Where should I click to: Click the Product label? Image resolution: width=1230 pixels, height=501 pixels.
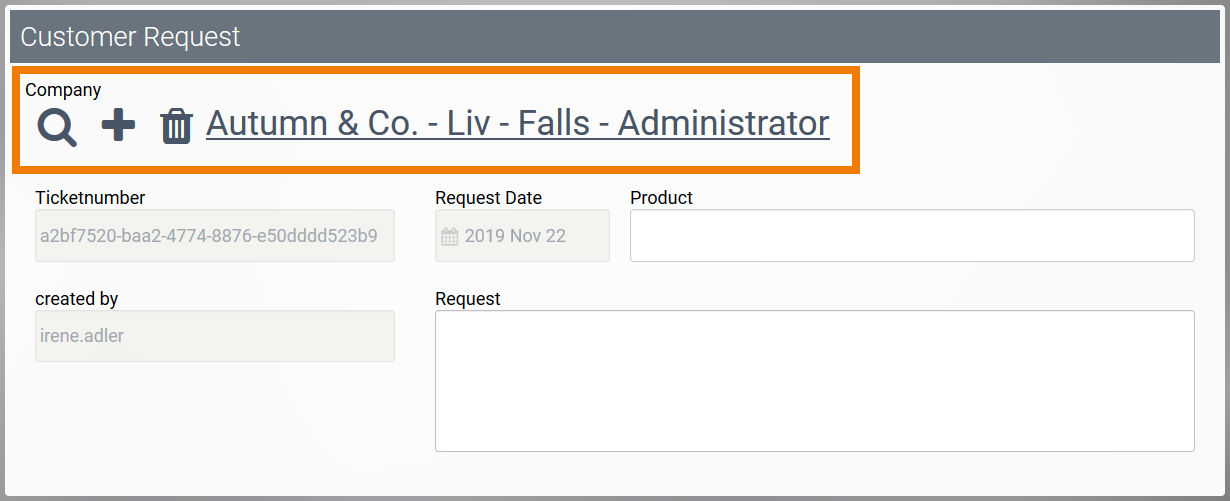661,198
